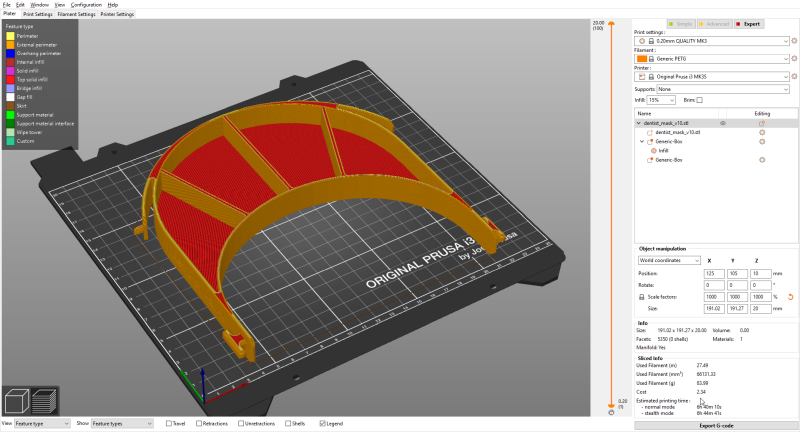Open the World coordinates dropdown
Viewport: 800px width, 432px height.
[x=669, y=260]
